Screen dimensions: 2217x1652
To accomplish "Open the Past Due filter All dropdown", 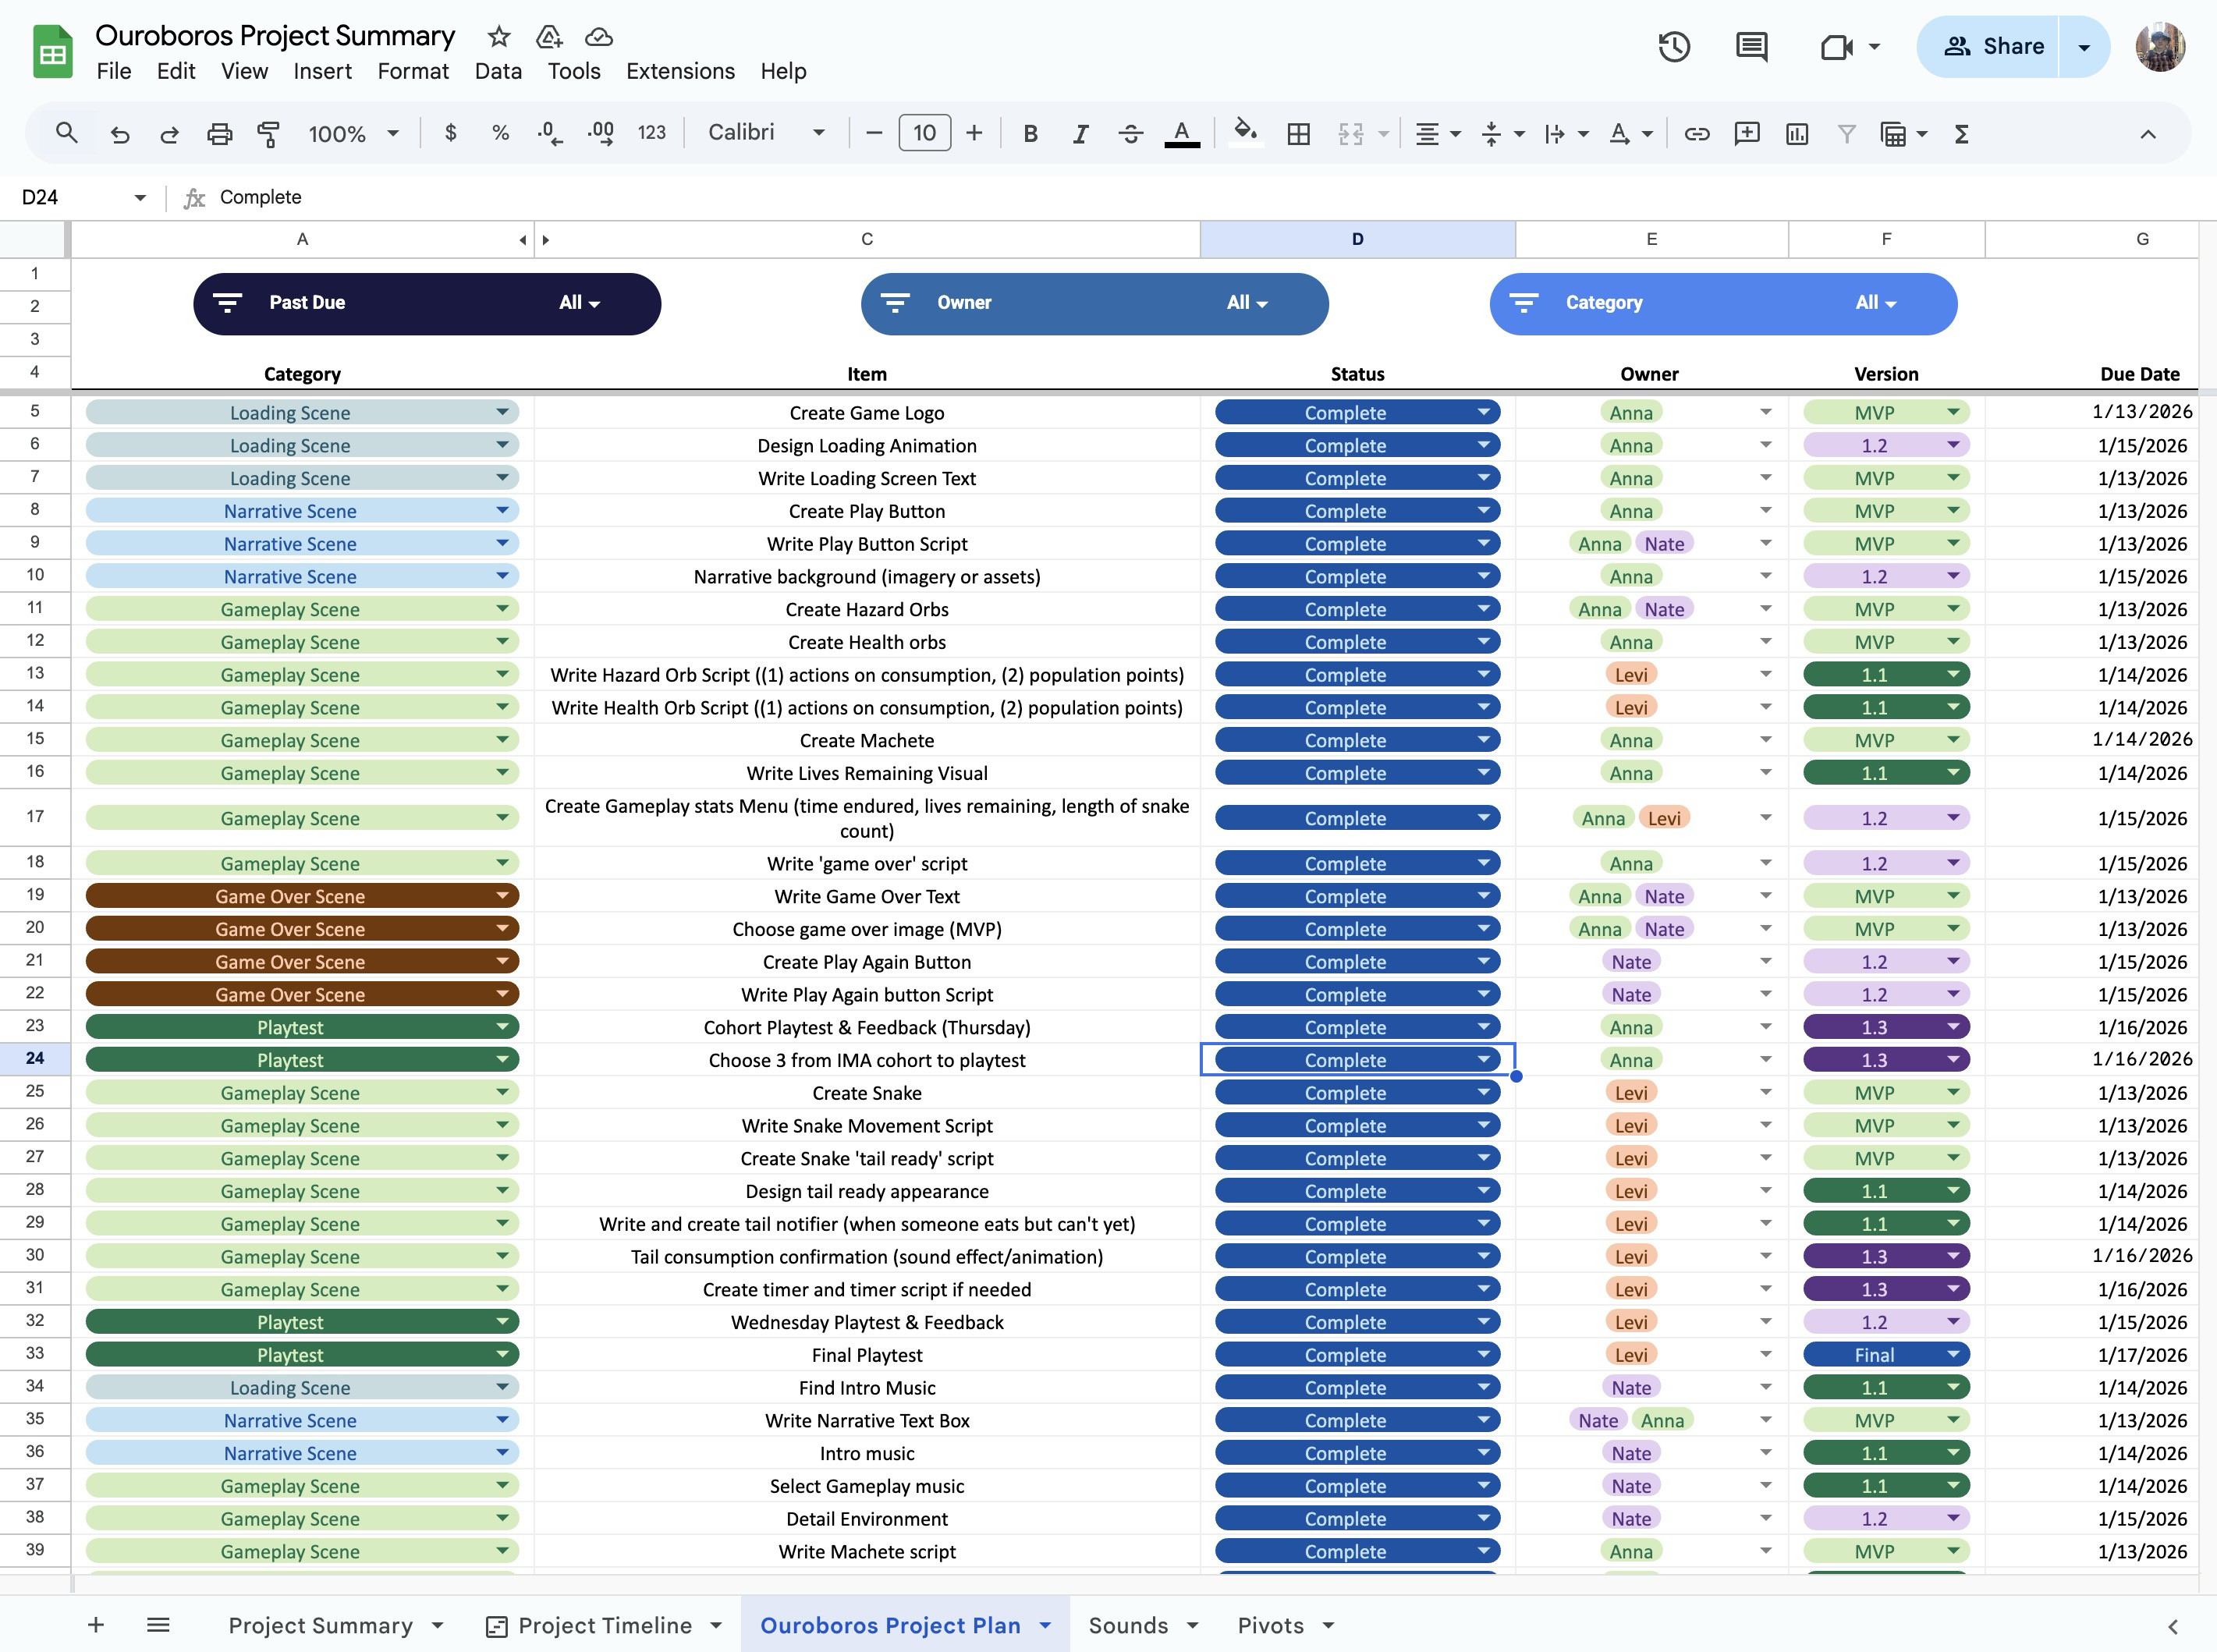I will (x=579, y=303).
